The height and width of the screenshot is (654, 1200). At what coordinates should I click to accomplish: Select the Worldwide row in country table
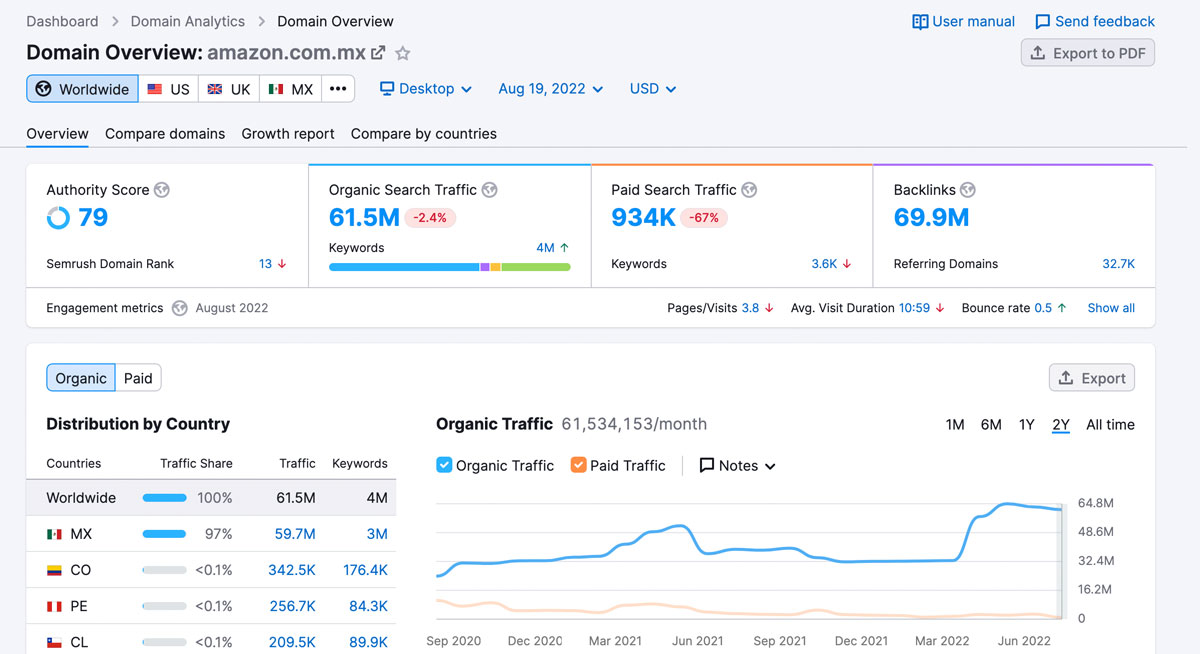[211, 498]
